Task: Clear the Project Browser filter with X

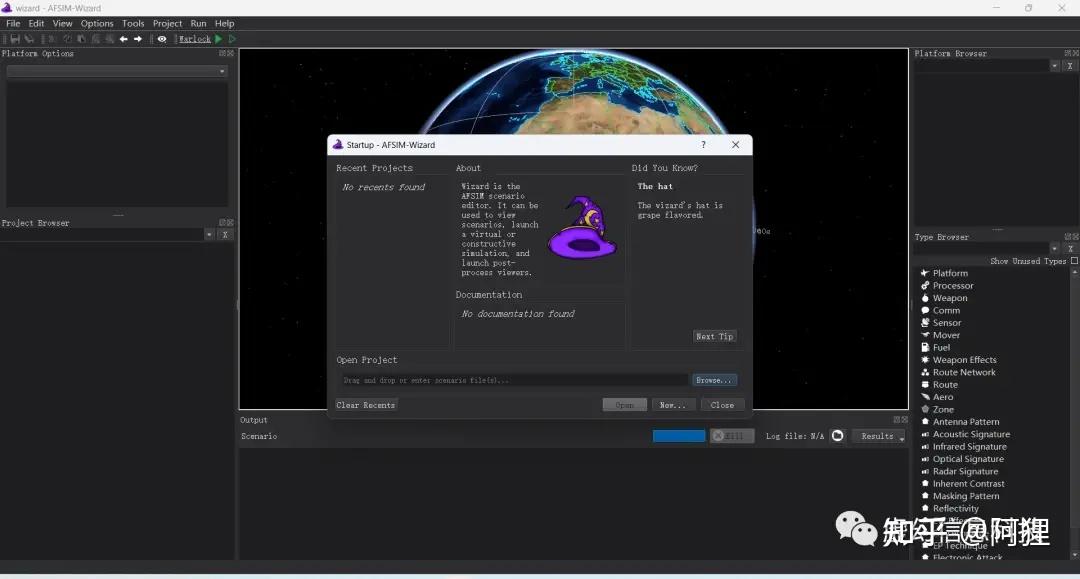Action: (x=225, y=235)
